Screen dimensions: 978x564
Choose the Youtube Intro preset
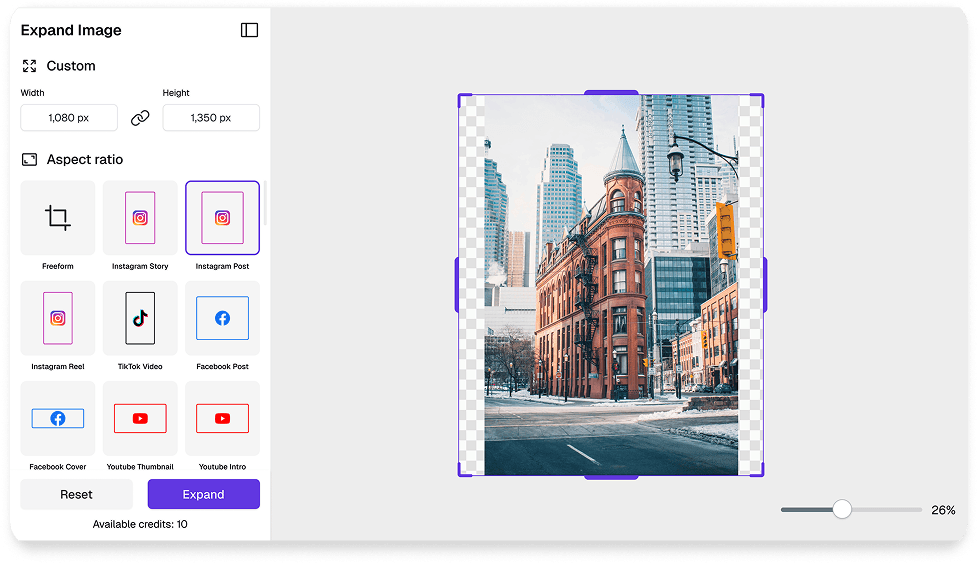click(x=222, y=418)
